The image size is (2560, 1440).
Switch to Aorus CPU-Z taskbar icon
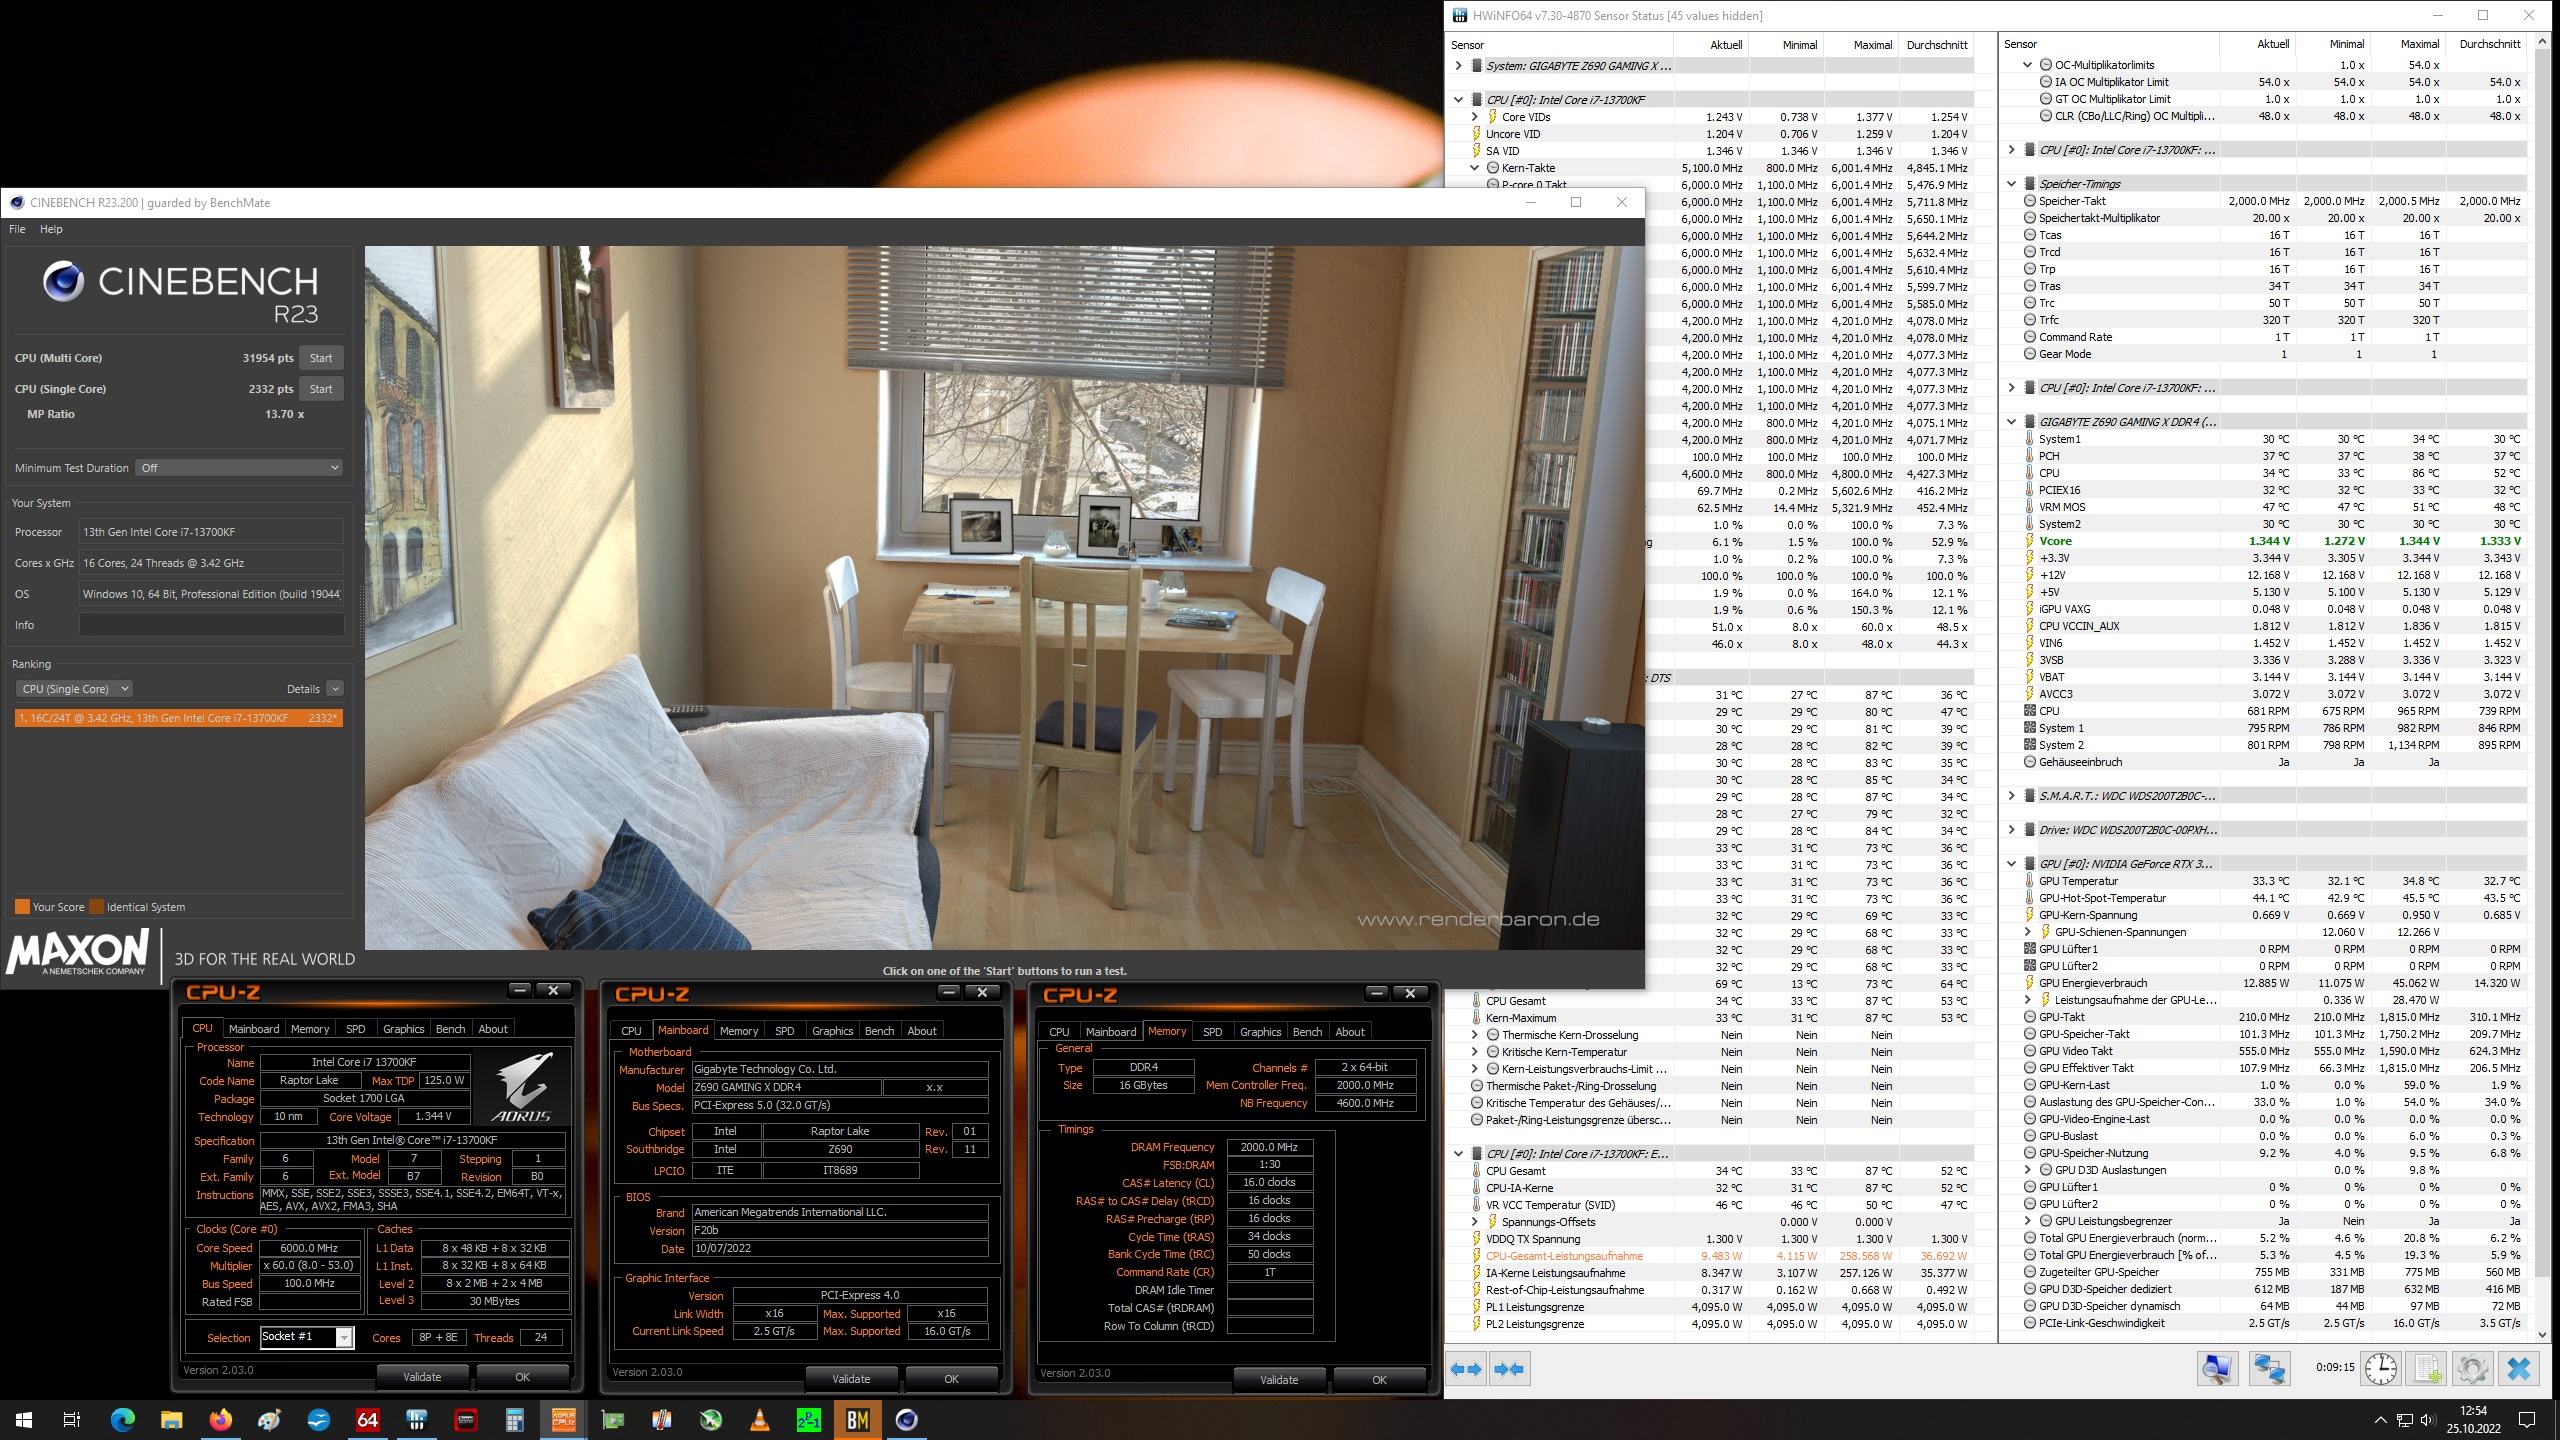pos(563,1419)
